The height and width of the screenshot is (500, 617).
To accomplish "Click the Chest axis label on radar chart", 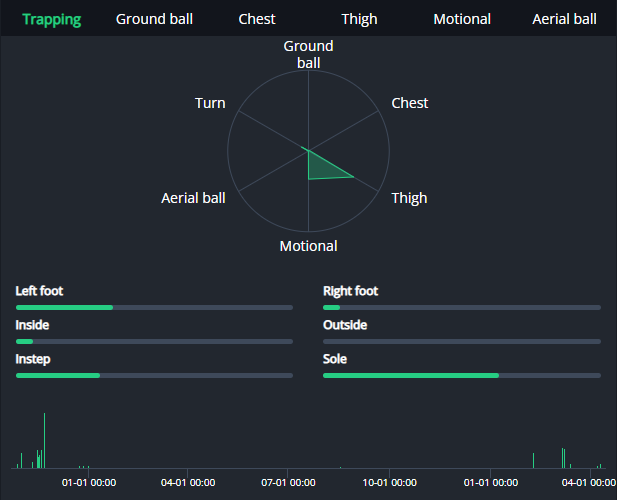I will [x=409, y=103].
